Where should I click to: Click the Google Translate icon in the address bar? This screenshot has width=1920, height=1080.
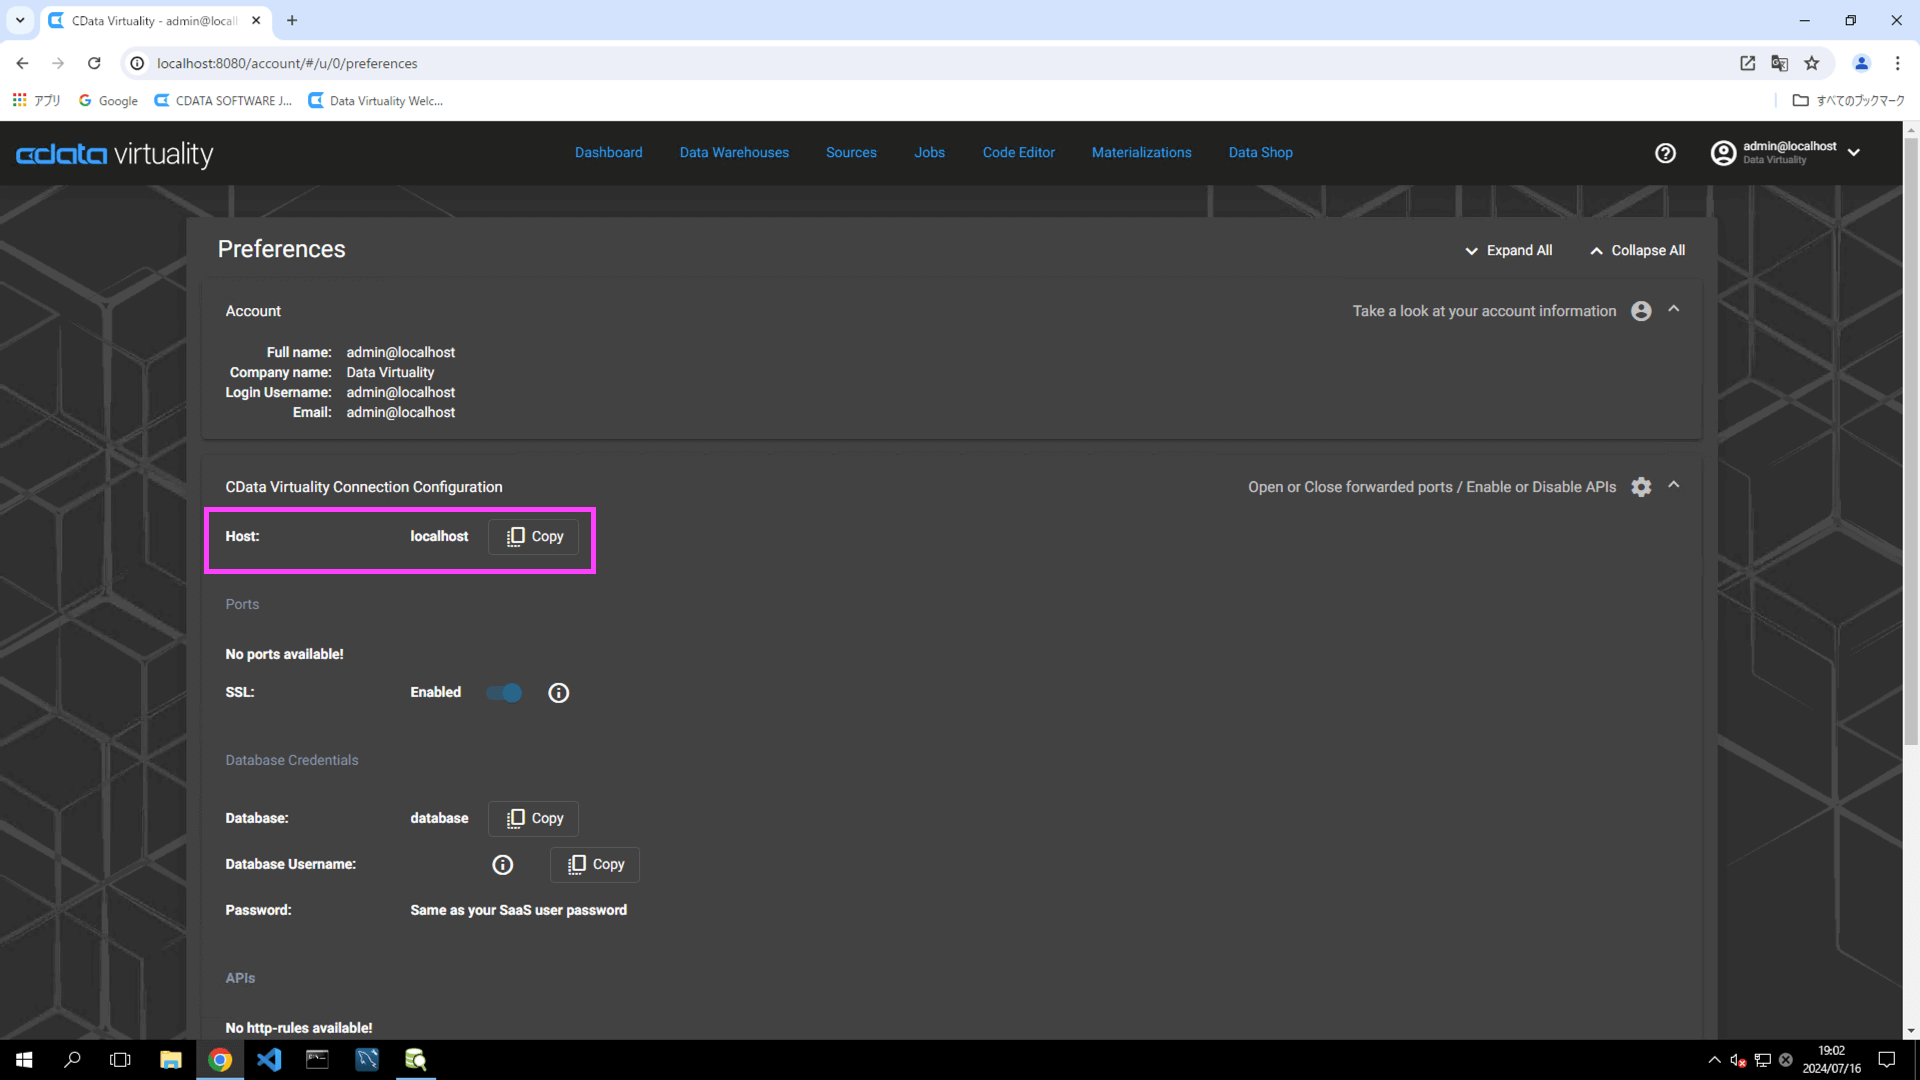click(1779, 63)
